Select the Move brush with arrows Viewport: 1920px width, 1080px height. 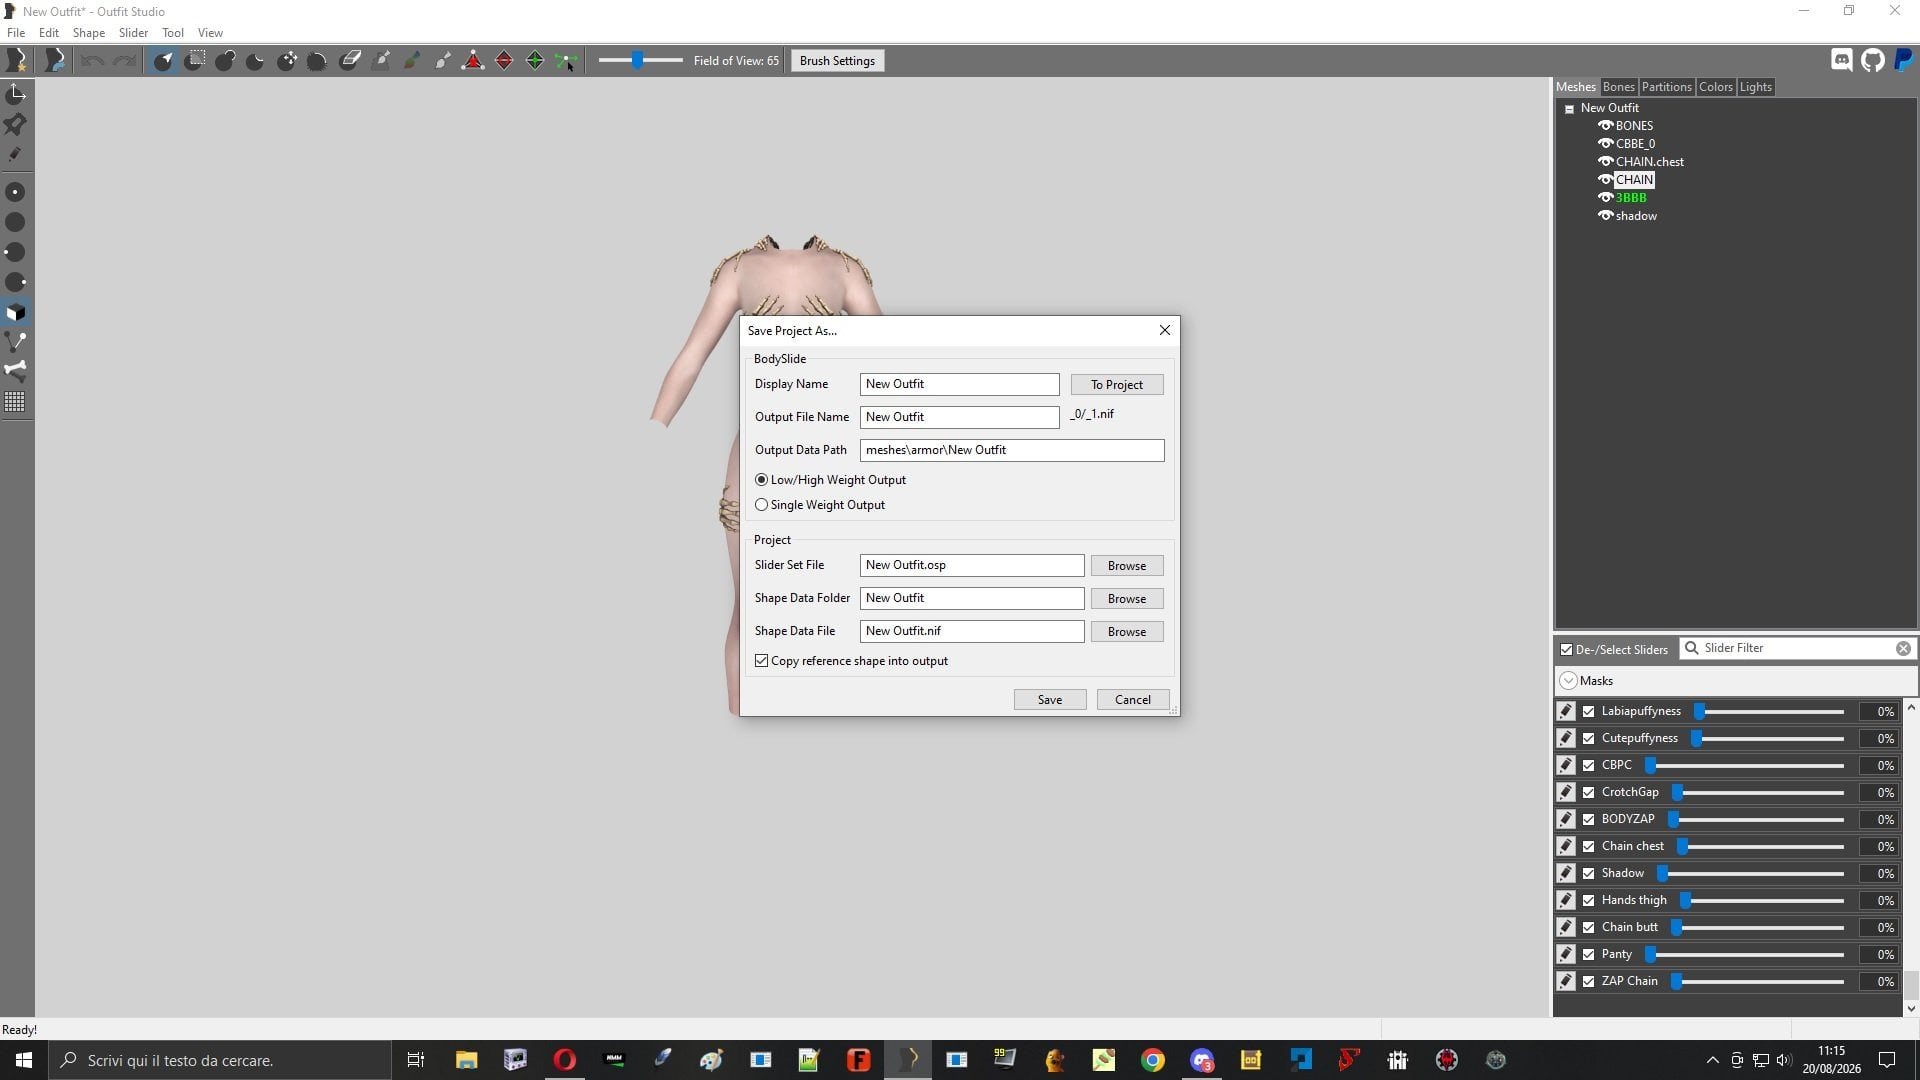(x=287, y=61)
